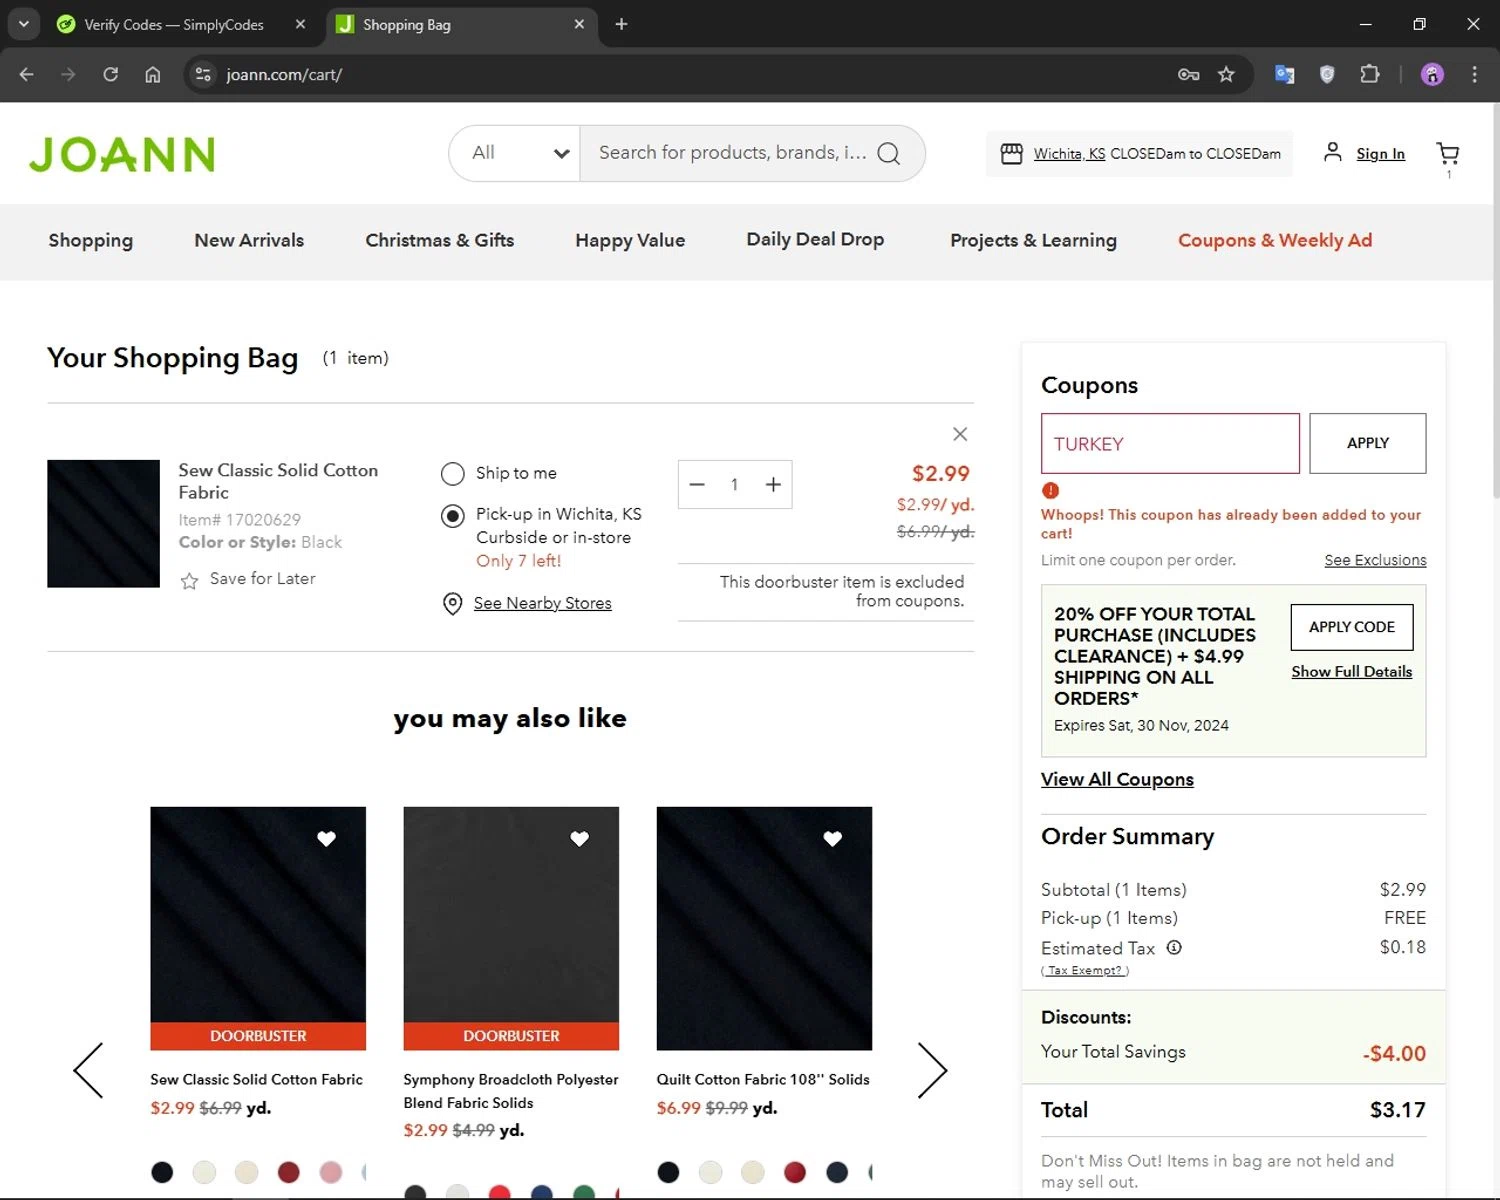Click the APPLY CODE button

tap(1352, 627)
